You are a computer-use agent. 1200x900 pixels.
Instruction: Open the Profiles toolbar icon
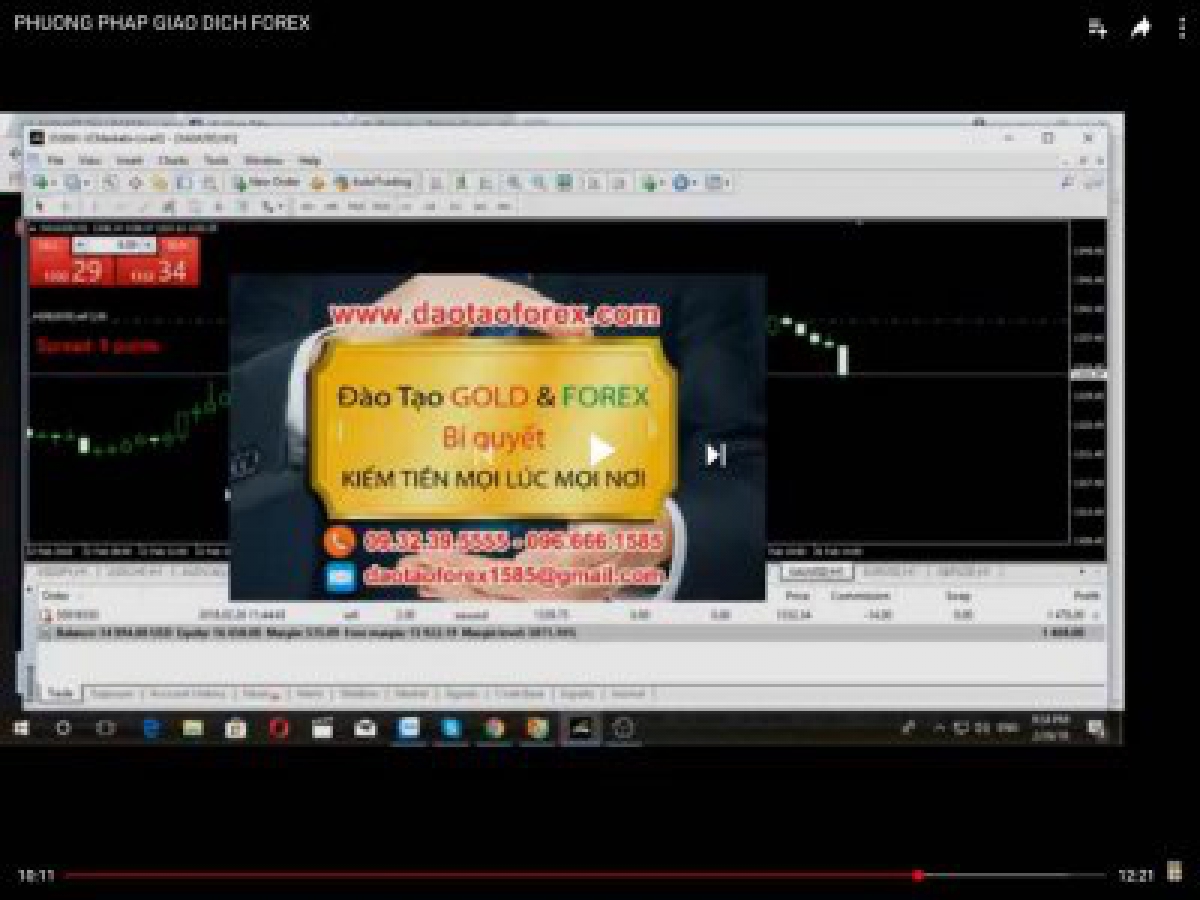[73, 183]
